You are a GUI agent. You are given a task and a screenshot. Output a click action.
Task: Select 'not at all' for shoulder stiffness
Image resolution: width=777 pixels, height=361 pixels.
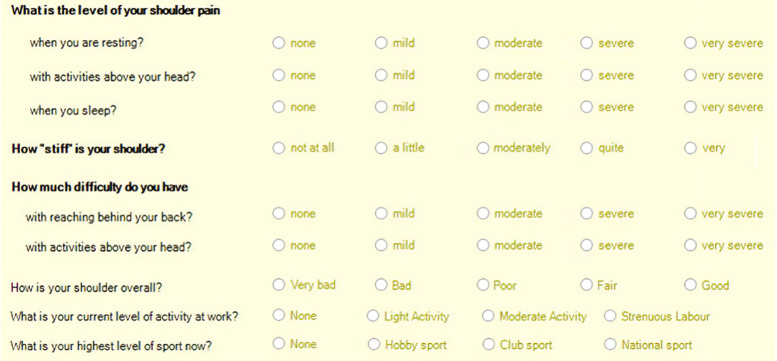(x=278, y=148)
